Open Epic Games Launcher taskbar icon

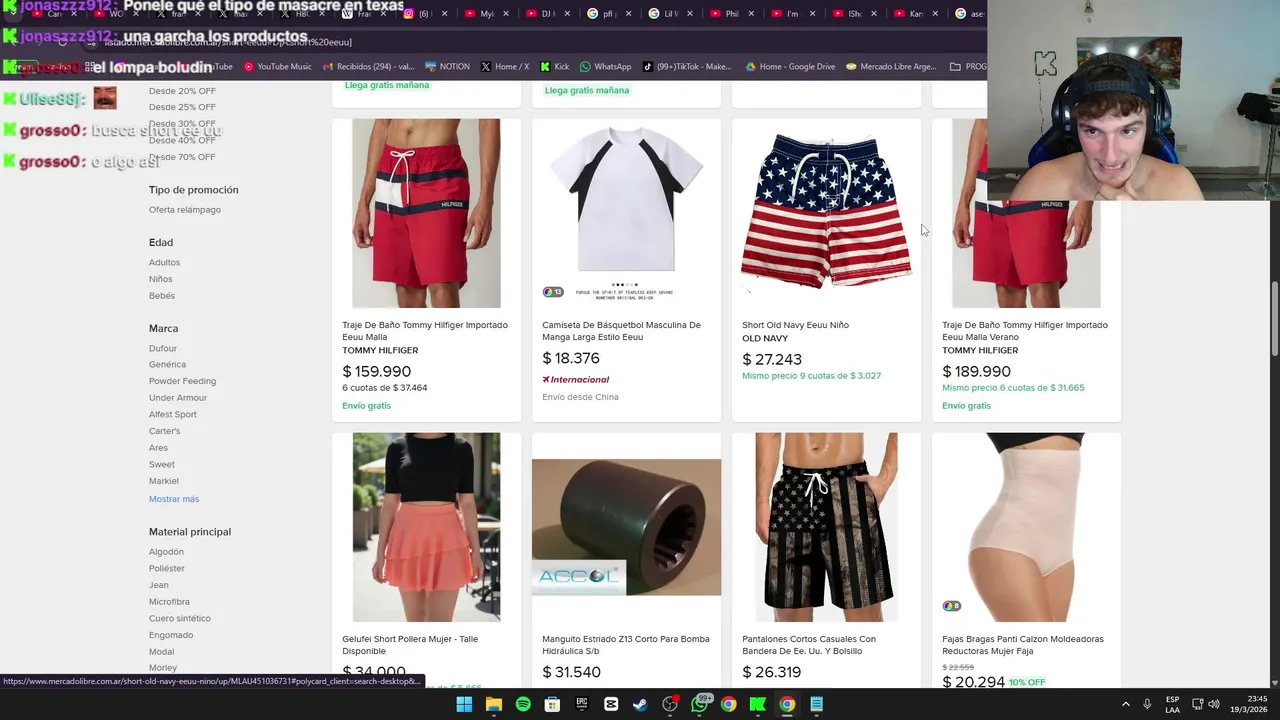[582, 704]
